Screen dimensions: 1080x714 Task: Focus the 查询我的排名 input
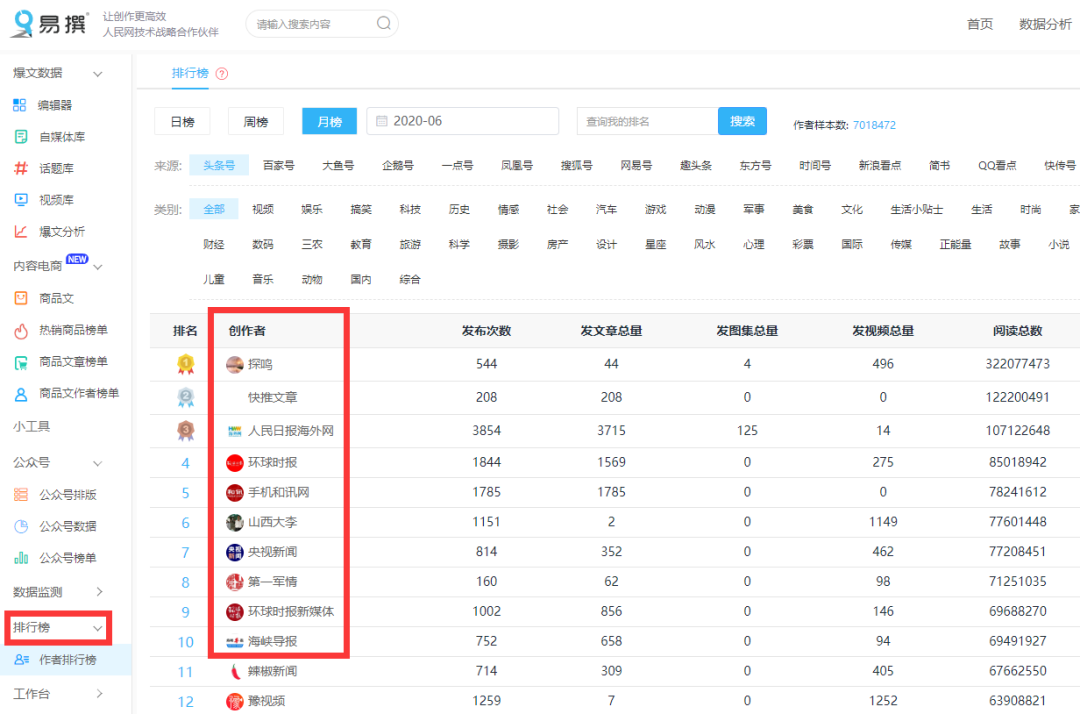tap(647, 121)
